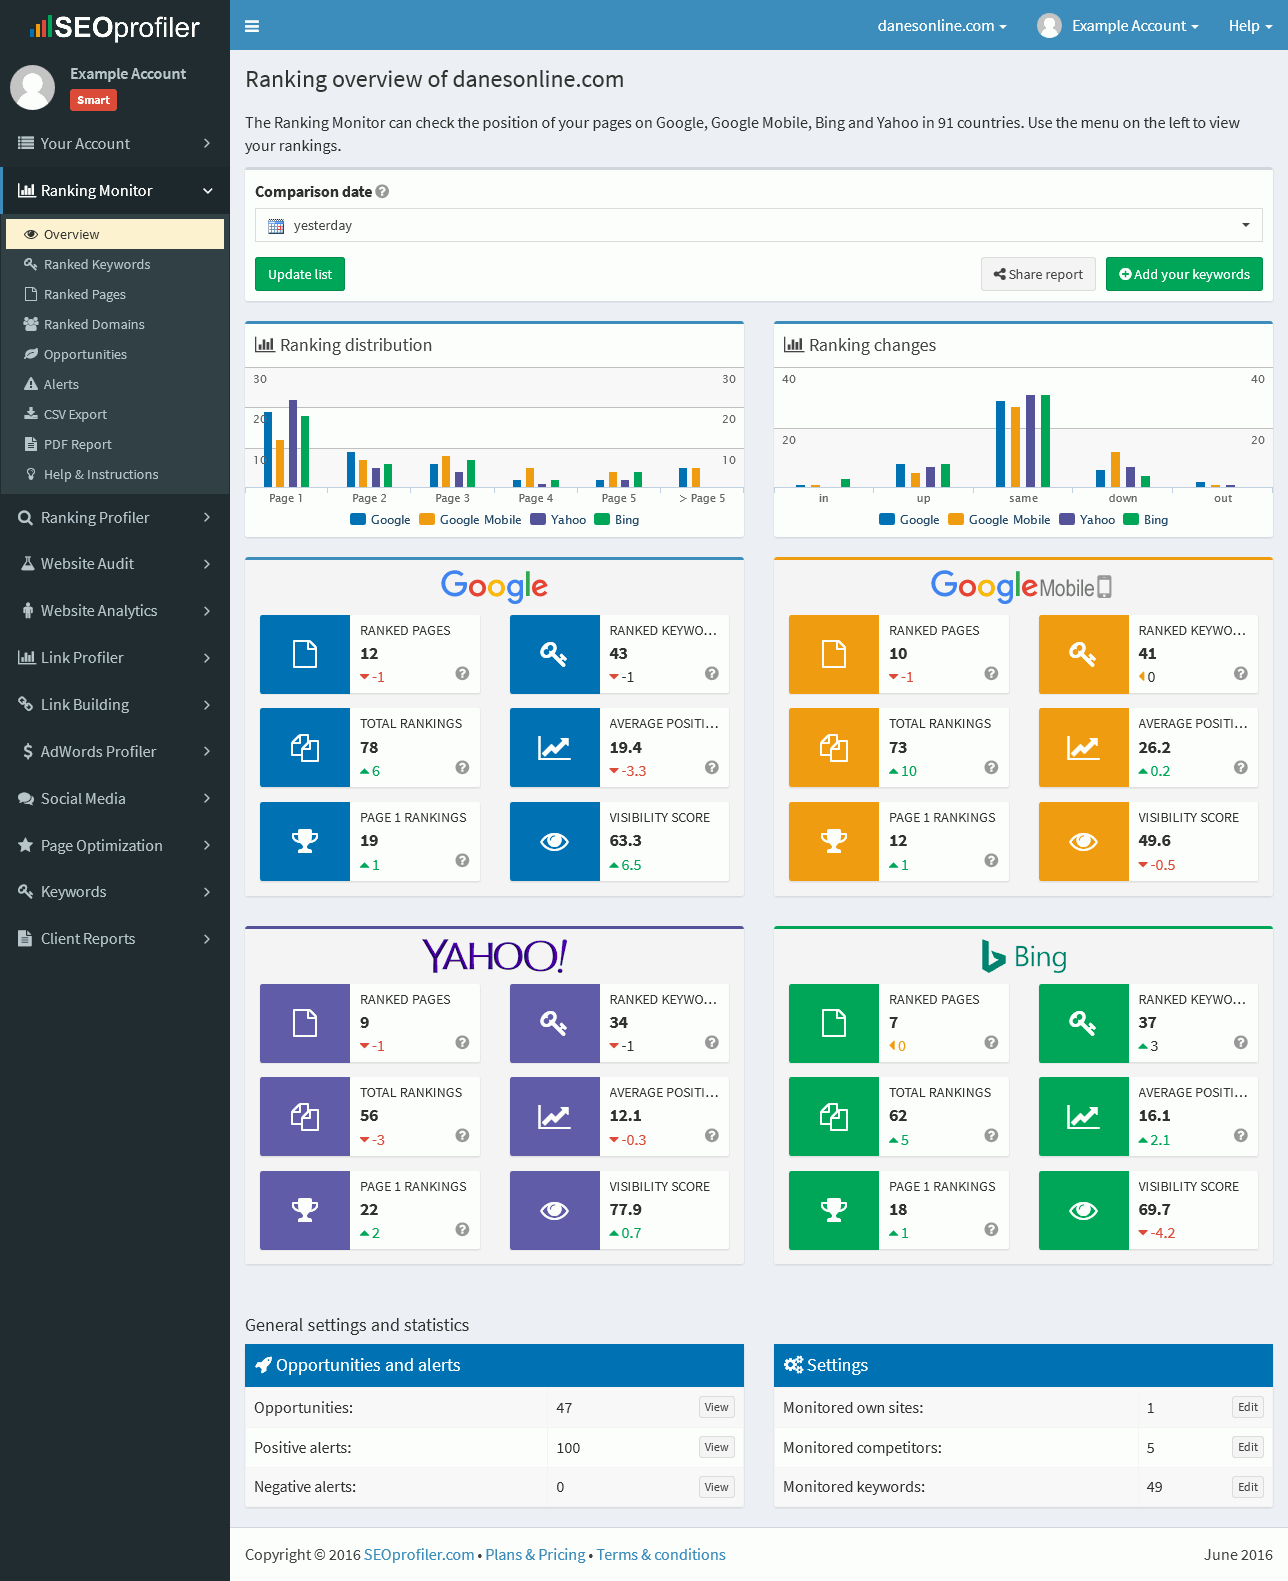Open the comparison date dropdown showing yesterday
This screenshot has width=1288, height=1581.
point(758,225)
